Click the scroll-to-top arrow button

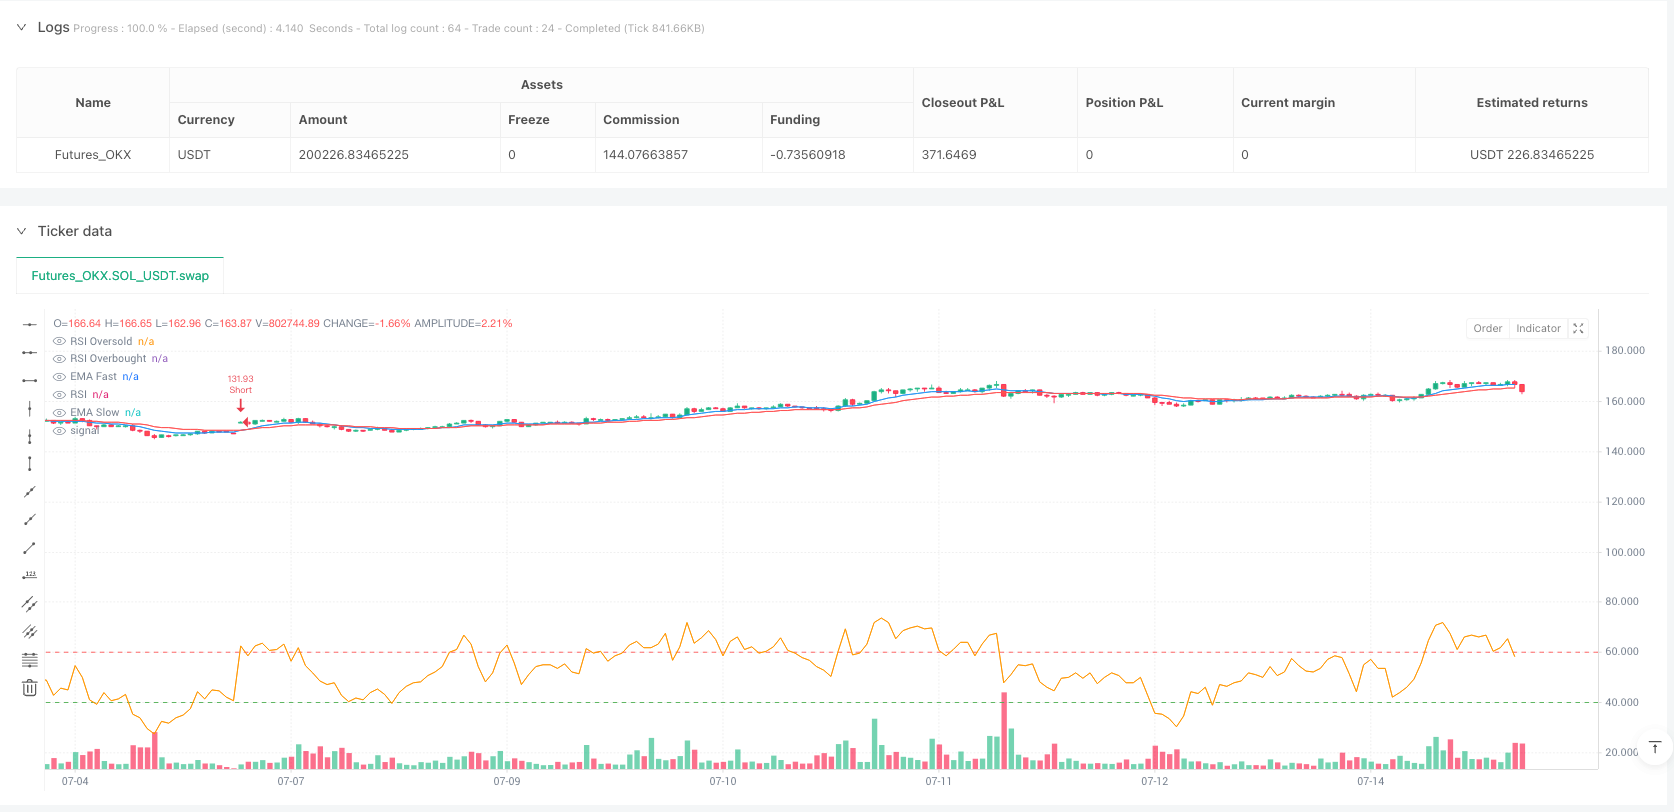coord(1655,748)
